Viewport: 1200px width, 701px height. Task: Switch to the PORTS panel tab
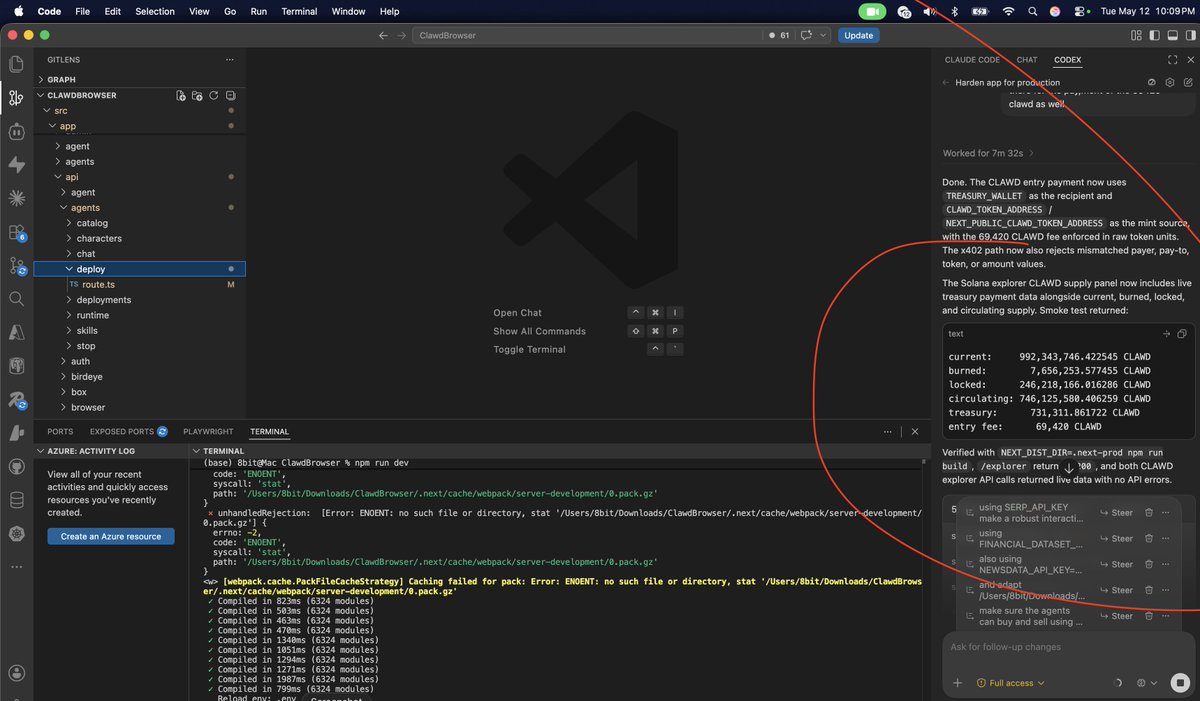[x=60, y=432]
